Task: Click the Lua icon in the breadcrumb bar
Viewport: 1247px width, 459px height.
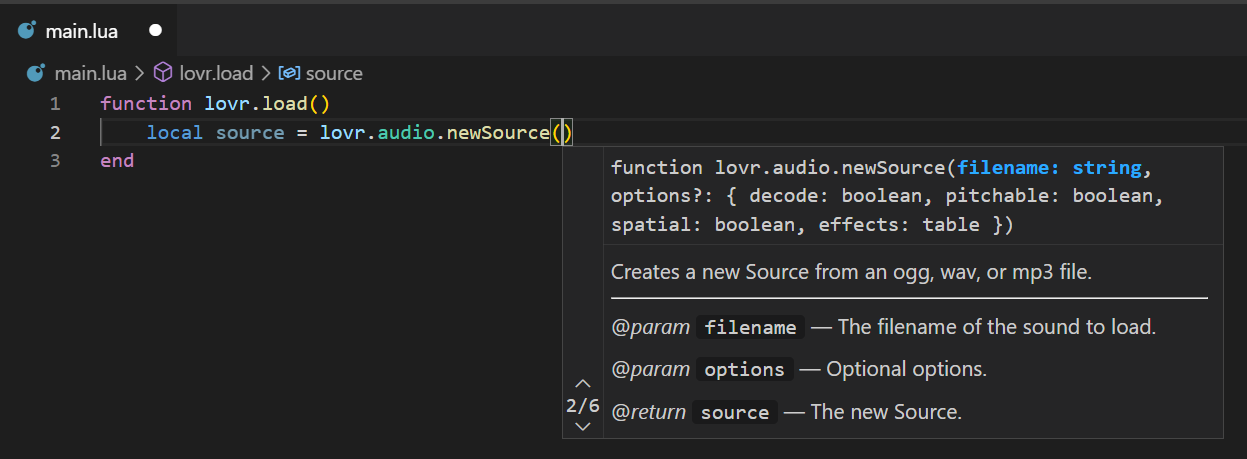Action: (x=36, y=73)
